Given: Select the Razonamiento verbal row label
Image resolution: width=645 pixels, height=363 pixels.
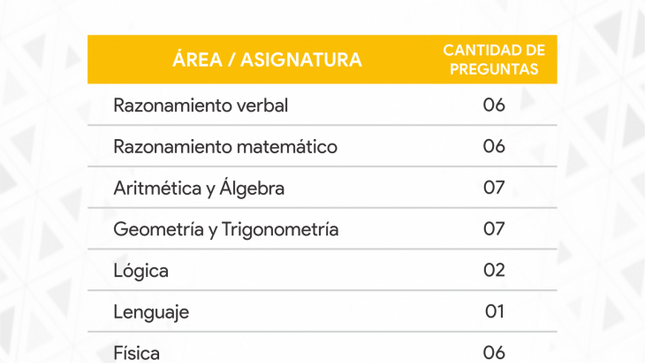Looking at the screenshot, I should pyautogui.click(x=201, y=105).
